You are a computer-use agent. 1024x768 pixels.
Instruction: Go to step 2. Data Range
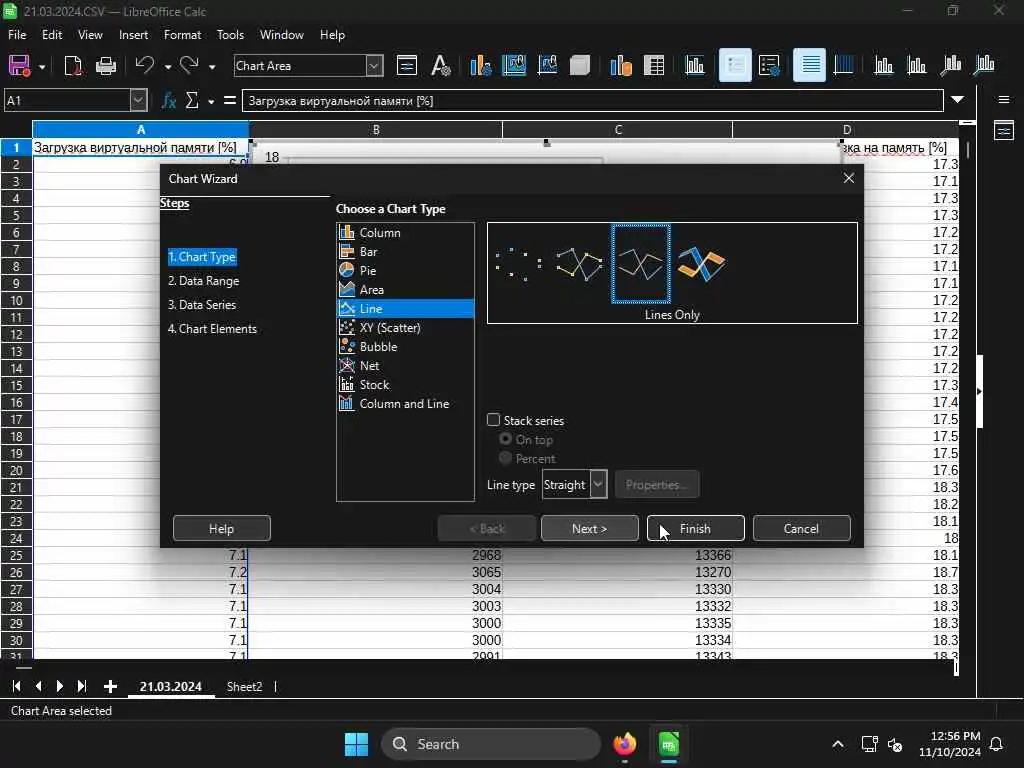coord(203,281)
